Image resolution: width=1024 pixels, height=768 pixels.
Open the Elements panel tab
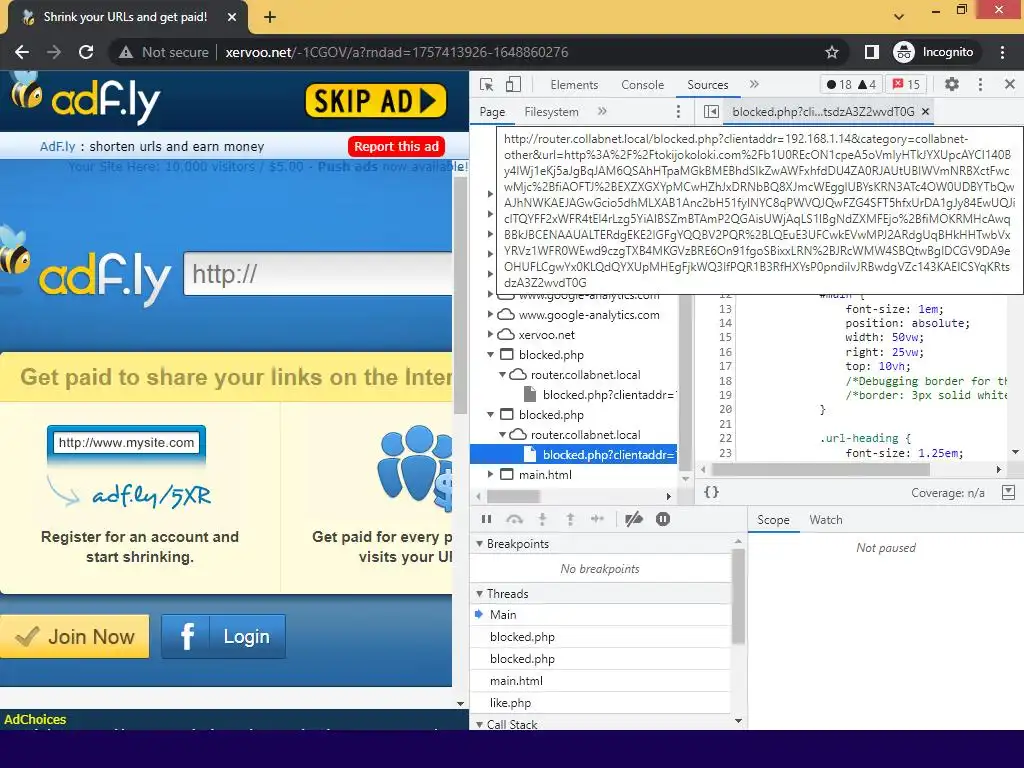pos(574,85)
